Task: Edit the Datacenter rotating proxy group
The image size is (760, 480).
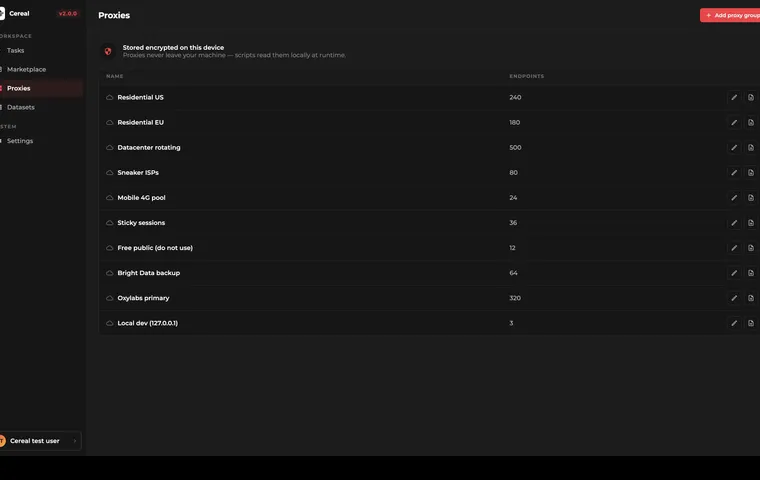Action: (x=734, y=147)
